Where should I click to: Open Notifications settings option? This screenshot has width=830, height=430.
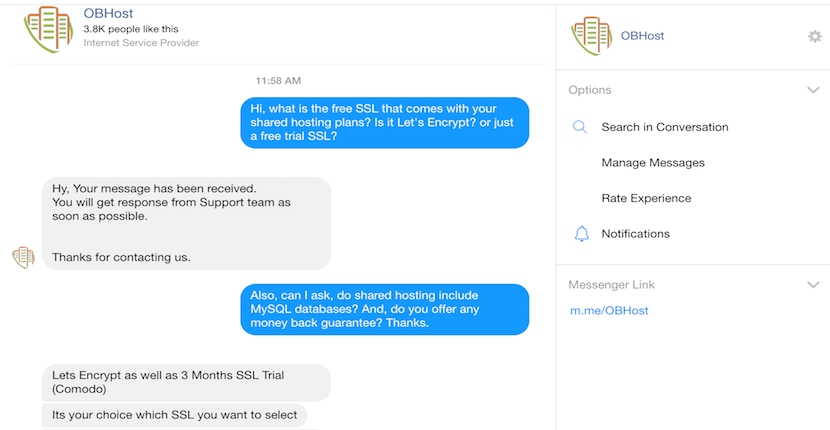click(x=636, y=234)
